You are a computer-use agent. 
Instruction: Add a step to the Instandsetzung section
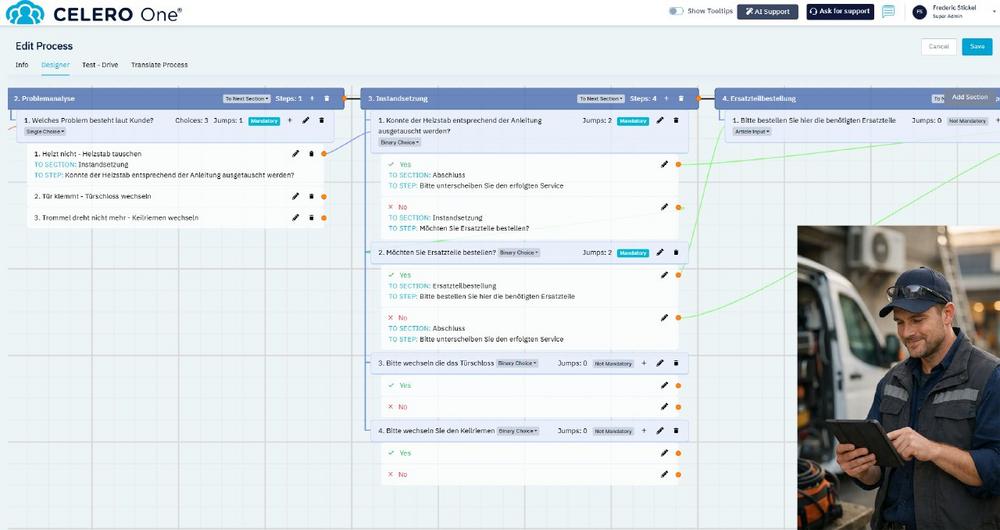[x=666, y=99]
